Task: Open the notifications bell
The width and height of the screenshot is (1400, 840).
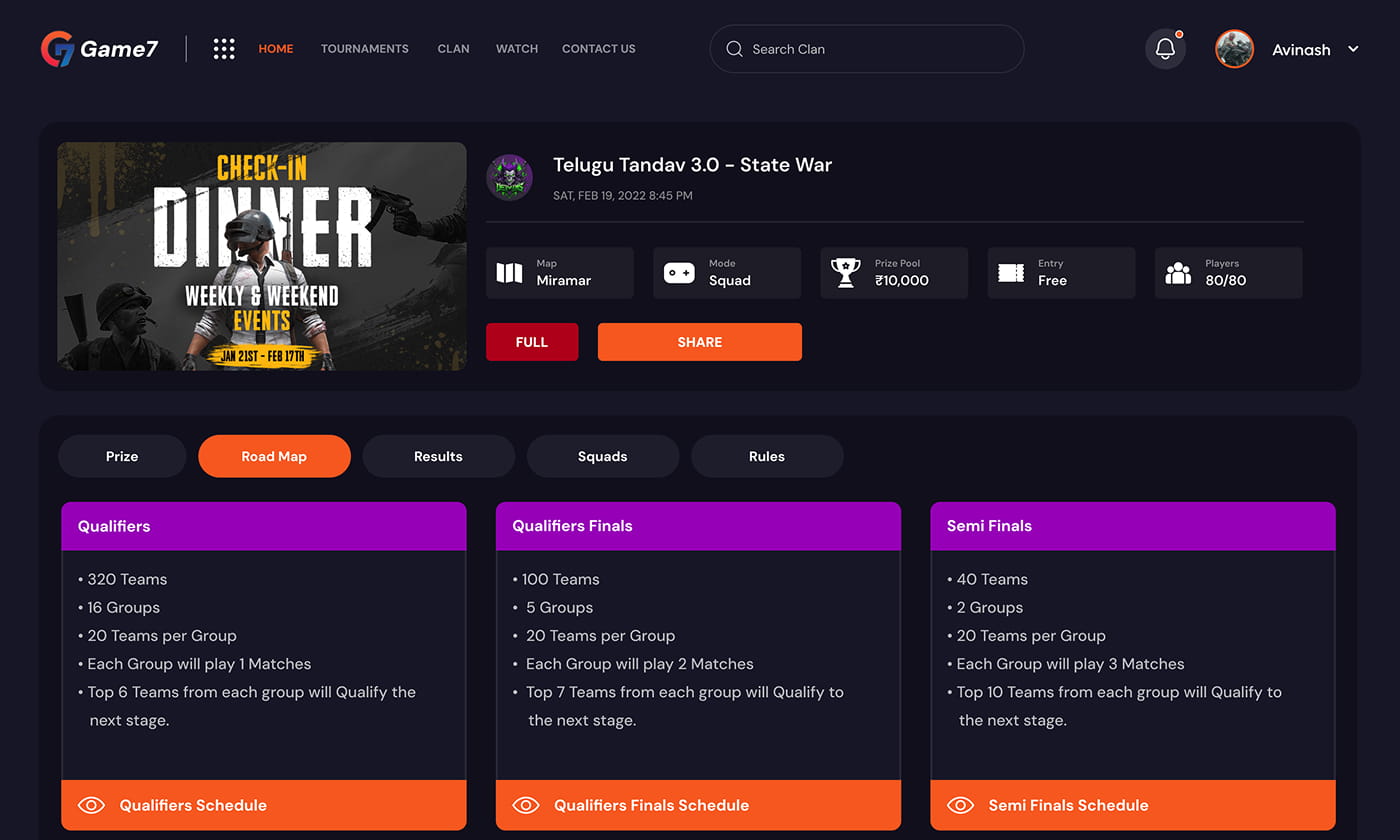Action: tap(1165, 49)
